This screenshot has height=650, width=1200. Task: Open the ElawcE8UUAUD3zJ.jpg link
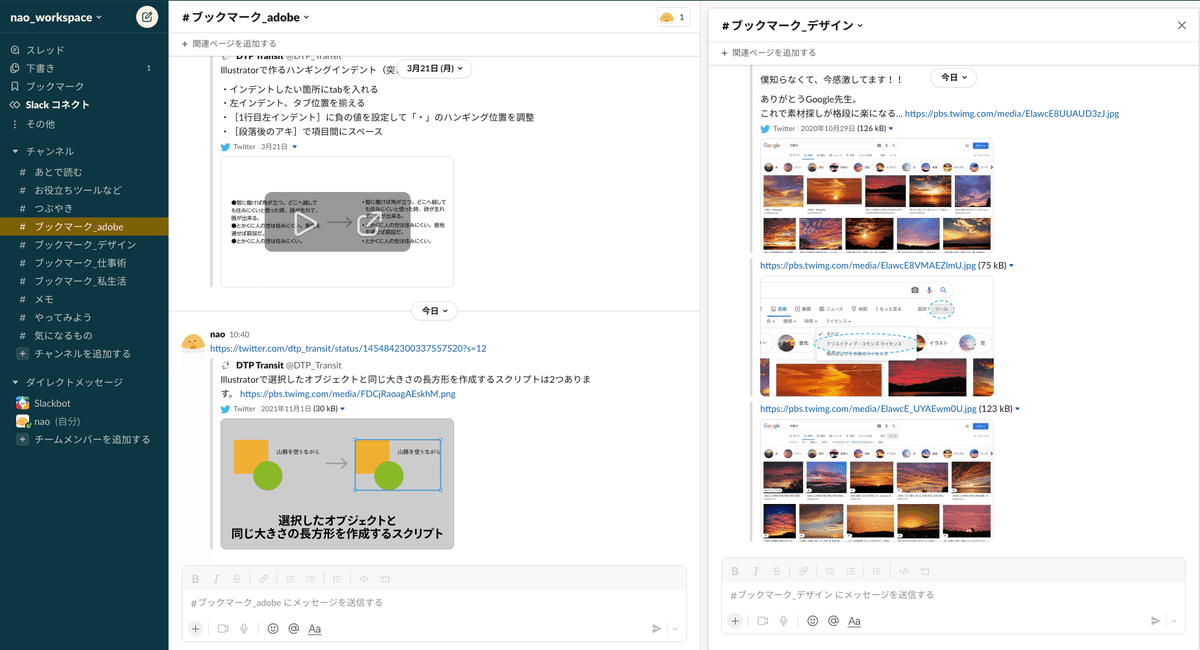pyautogui.click(x=1013, y=114)
